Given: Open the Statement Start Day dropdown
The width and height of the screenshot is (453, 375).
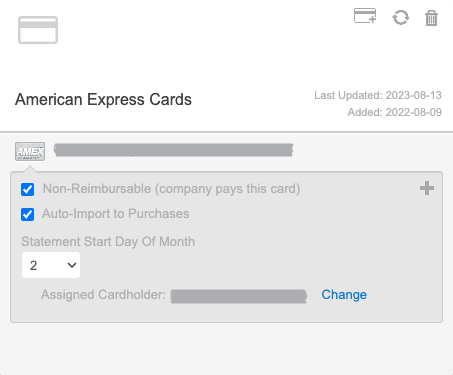Looking at the screenshot, I should coord(51,265).
